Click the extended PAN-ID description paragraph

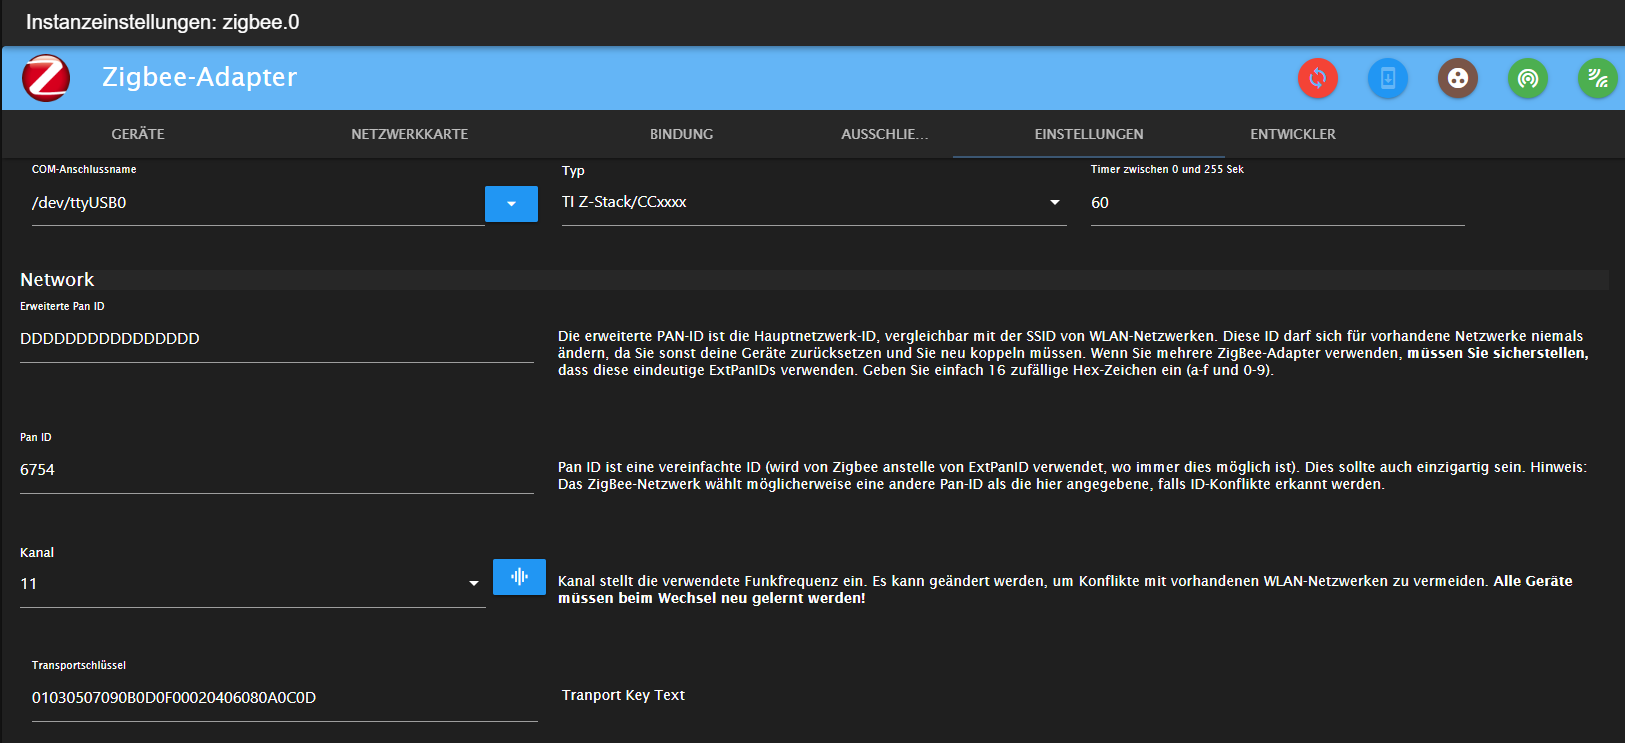click(1073, 353)
